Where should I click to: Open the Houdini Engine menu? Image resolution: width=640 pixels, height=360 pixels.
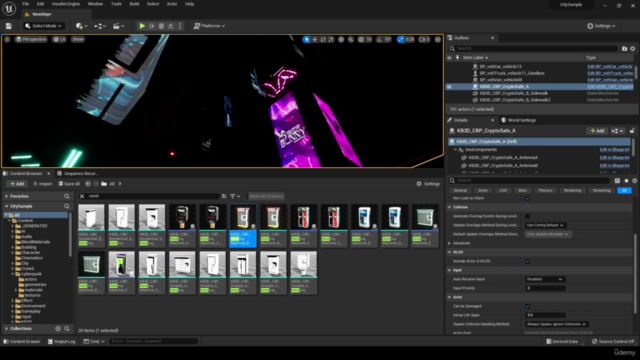pyautogui.click(x=66, y=4)
